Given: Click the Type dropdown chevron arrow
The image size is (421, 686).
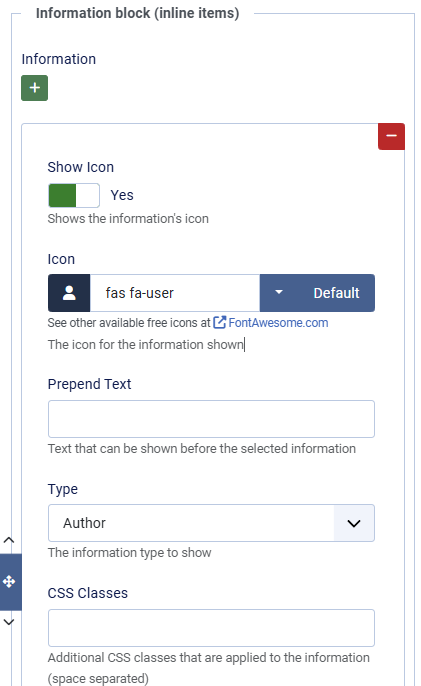Looking at the screenshot, I should pyautogui.click(x=354, y=523).
